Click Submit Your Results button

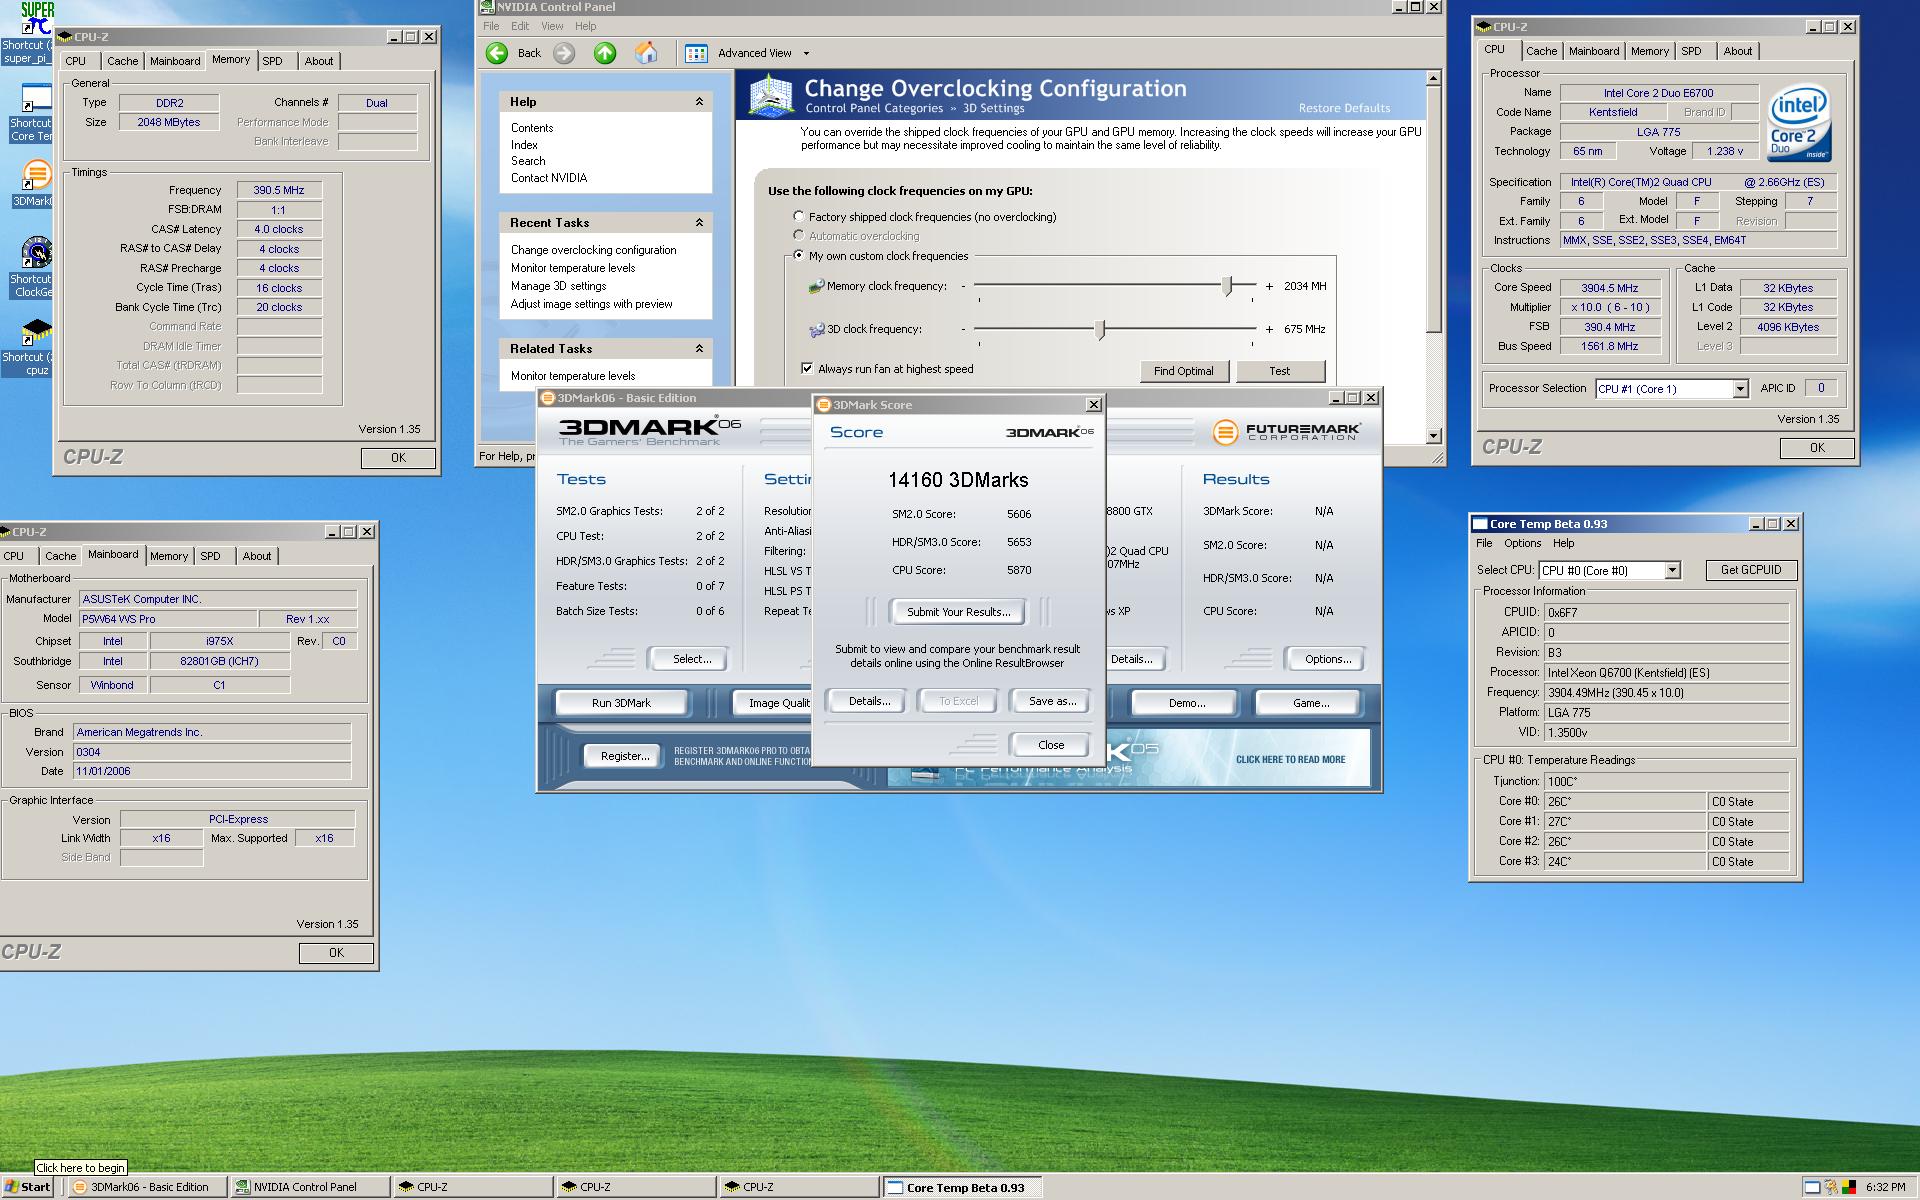[958, 612]
